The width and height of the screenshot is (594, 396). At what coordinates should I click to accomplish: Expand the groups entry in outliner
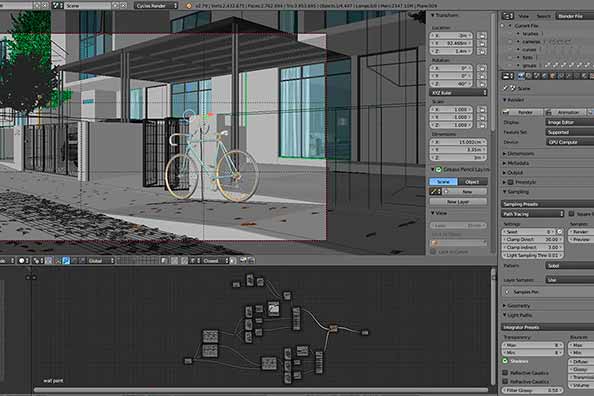[x=518, y=66]
